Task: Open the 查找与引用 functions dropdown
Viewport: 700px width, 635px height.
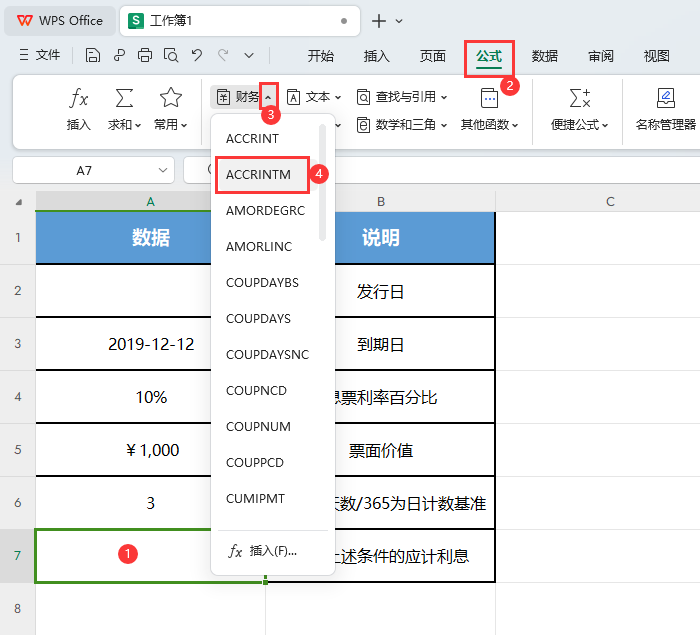Action: [x=402, y=97]
